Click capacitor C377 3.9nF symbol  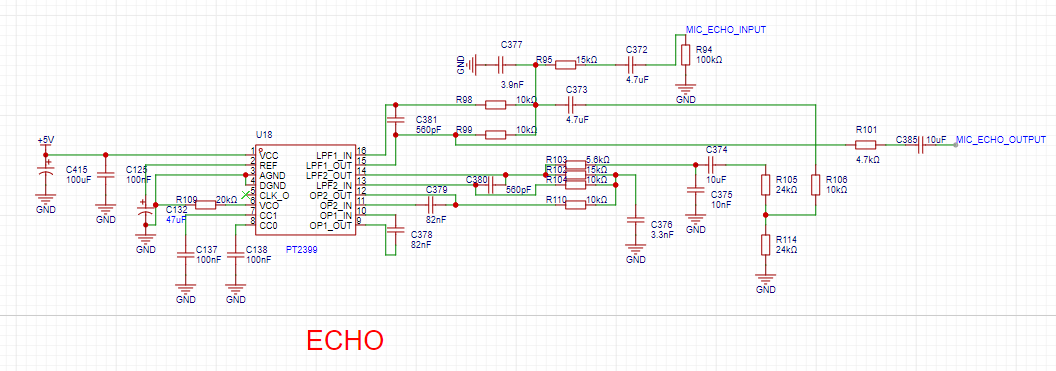[x=501, y=65]
